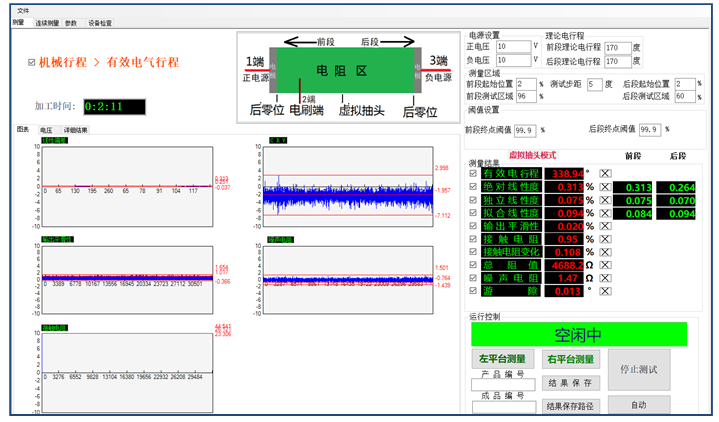Click the X box beside 有效电行程 result

(605, 173)
